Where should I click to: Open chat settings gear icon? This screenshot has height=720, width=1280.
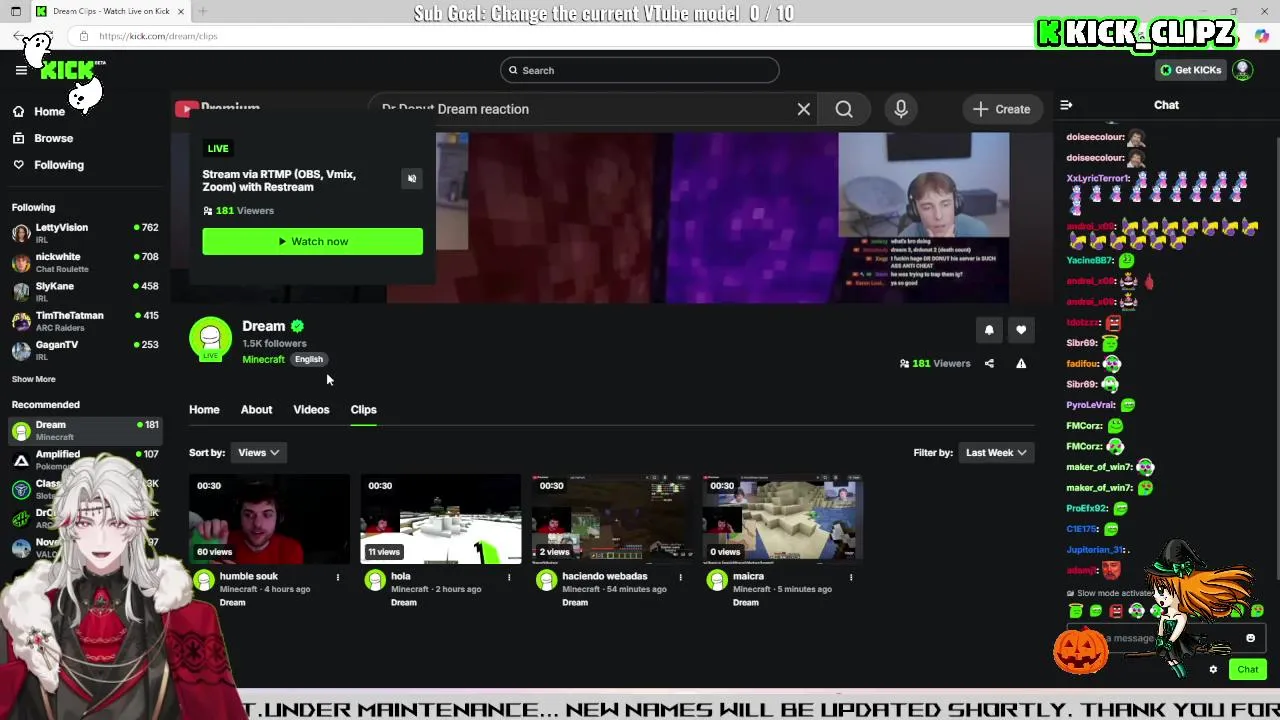(1213, 670)
